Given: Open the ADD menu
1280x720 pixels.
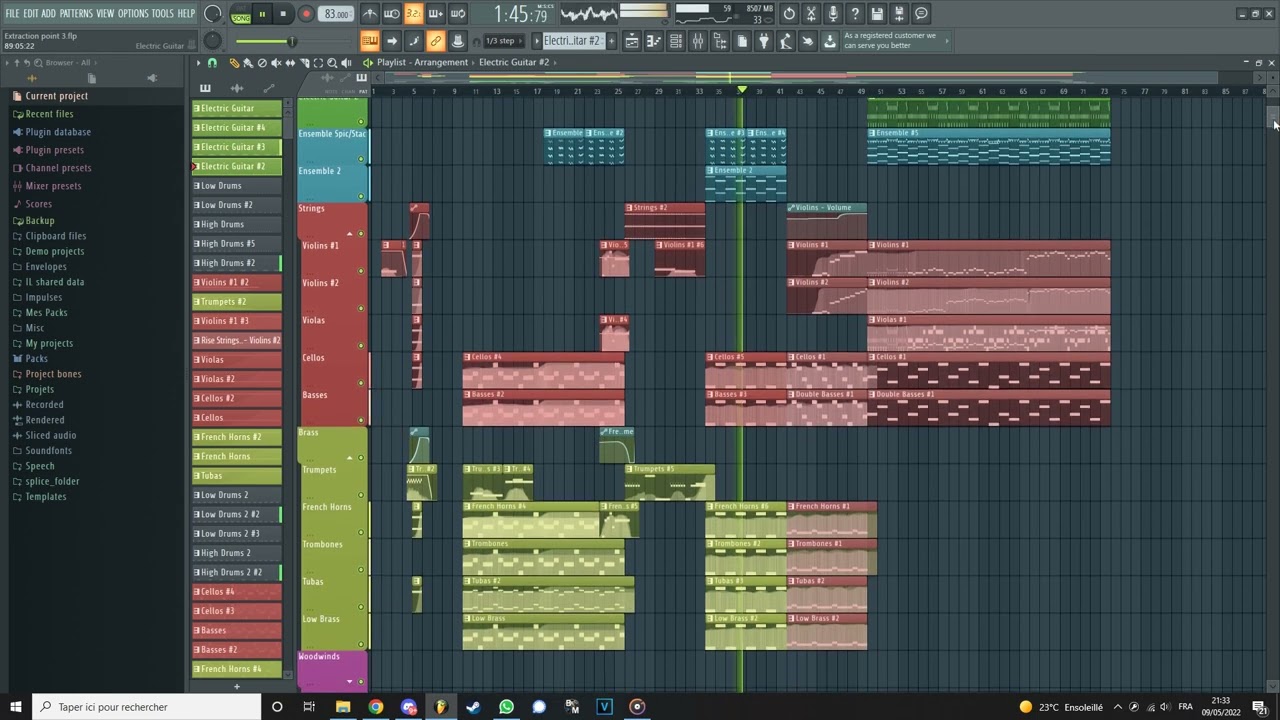Looking at the screenshot, I should click(x=48, y=13).
